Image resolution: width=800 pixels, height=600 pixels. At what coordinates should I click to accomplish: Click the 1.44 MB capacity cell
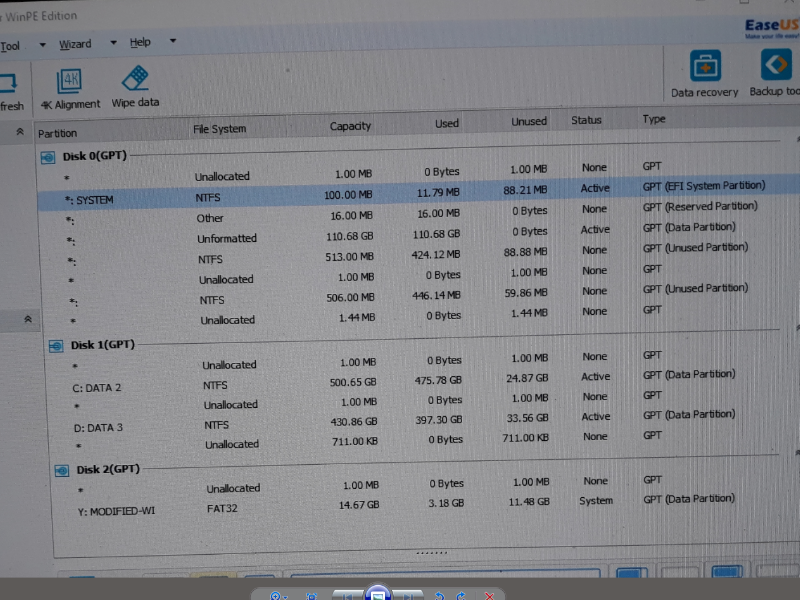click(x=357, y=318)
